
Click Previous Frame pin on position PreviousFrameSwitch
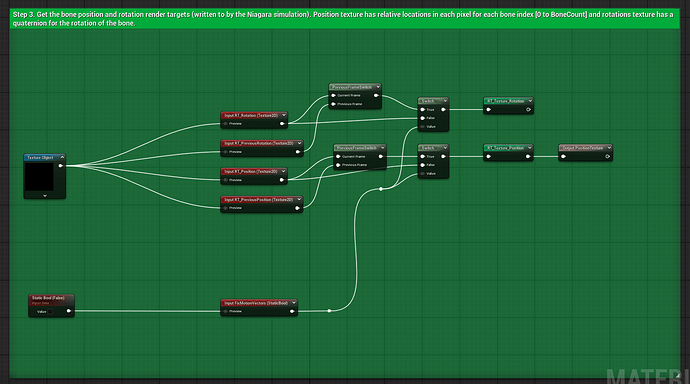338,165
